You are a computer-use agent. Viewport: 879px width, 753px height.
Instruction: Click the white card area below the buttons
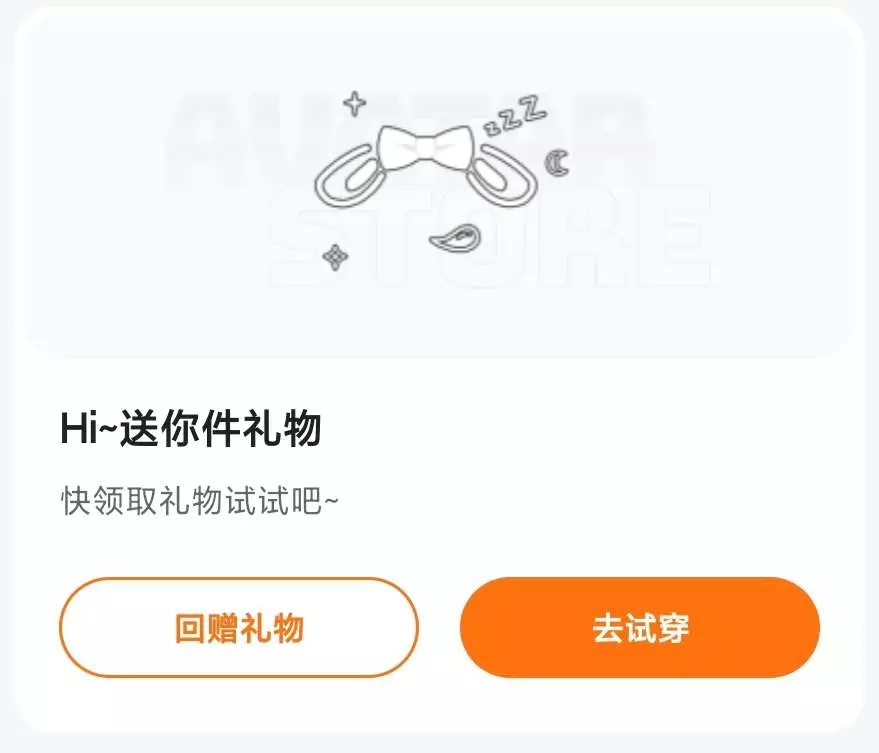(440, 705)
